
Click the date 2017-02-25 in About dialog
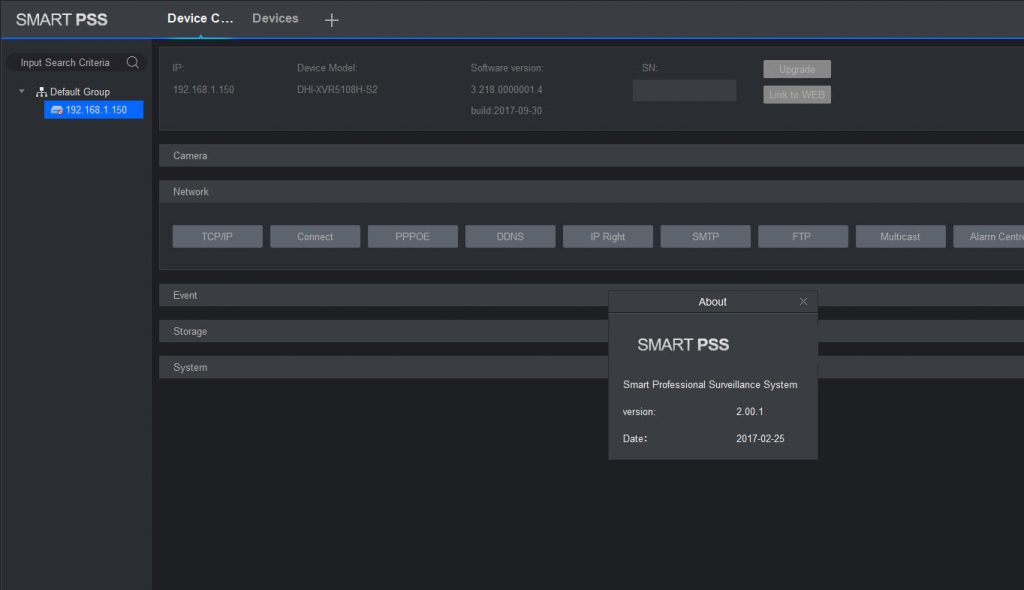point(760,438)
